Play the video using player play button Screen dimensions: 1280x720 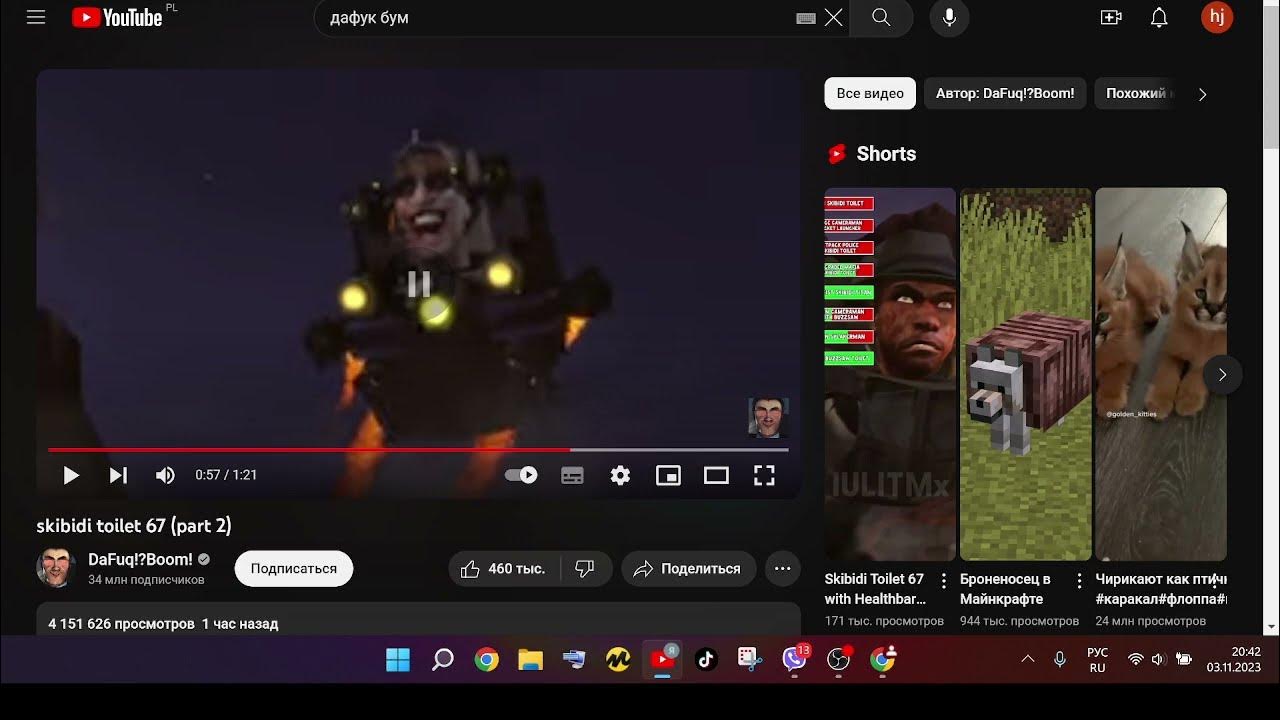[x=71, y=475]
